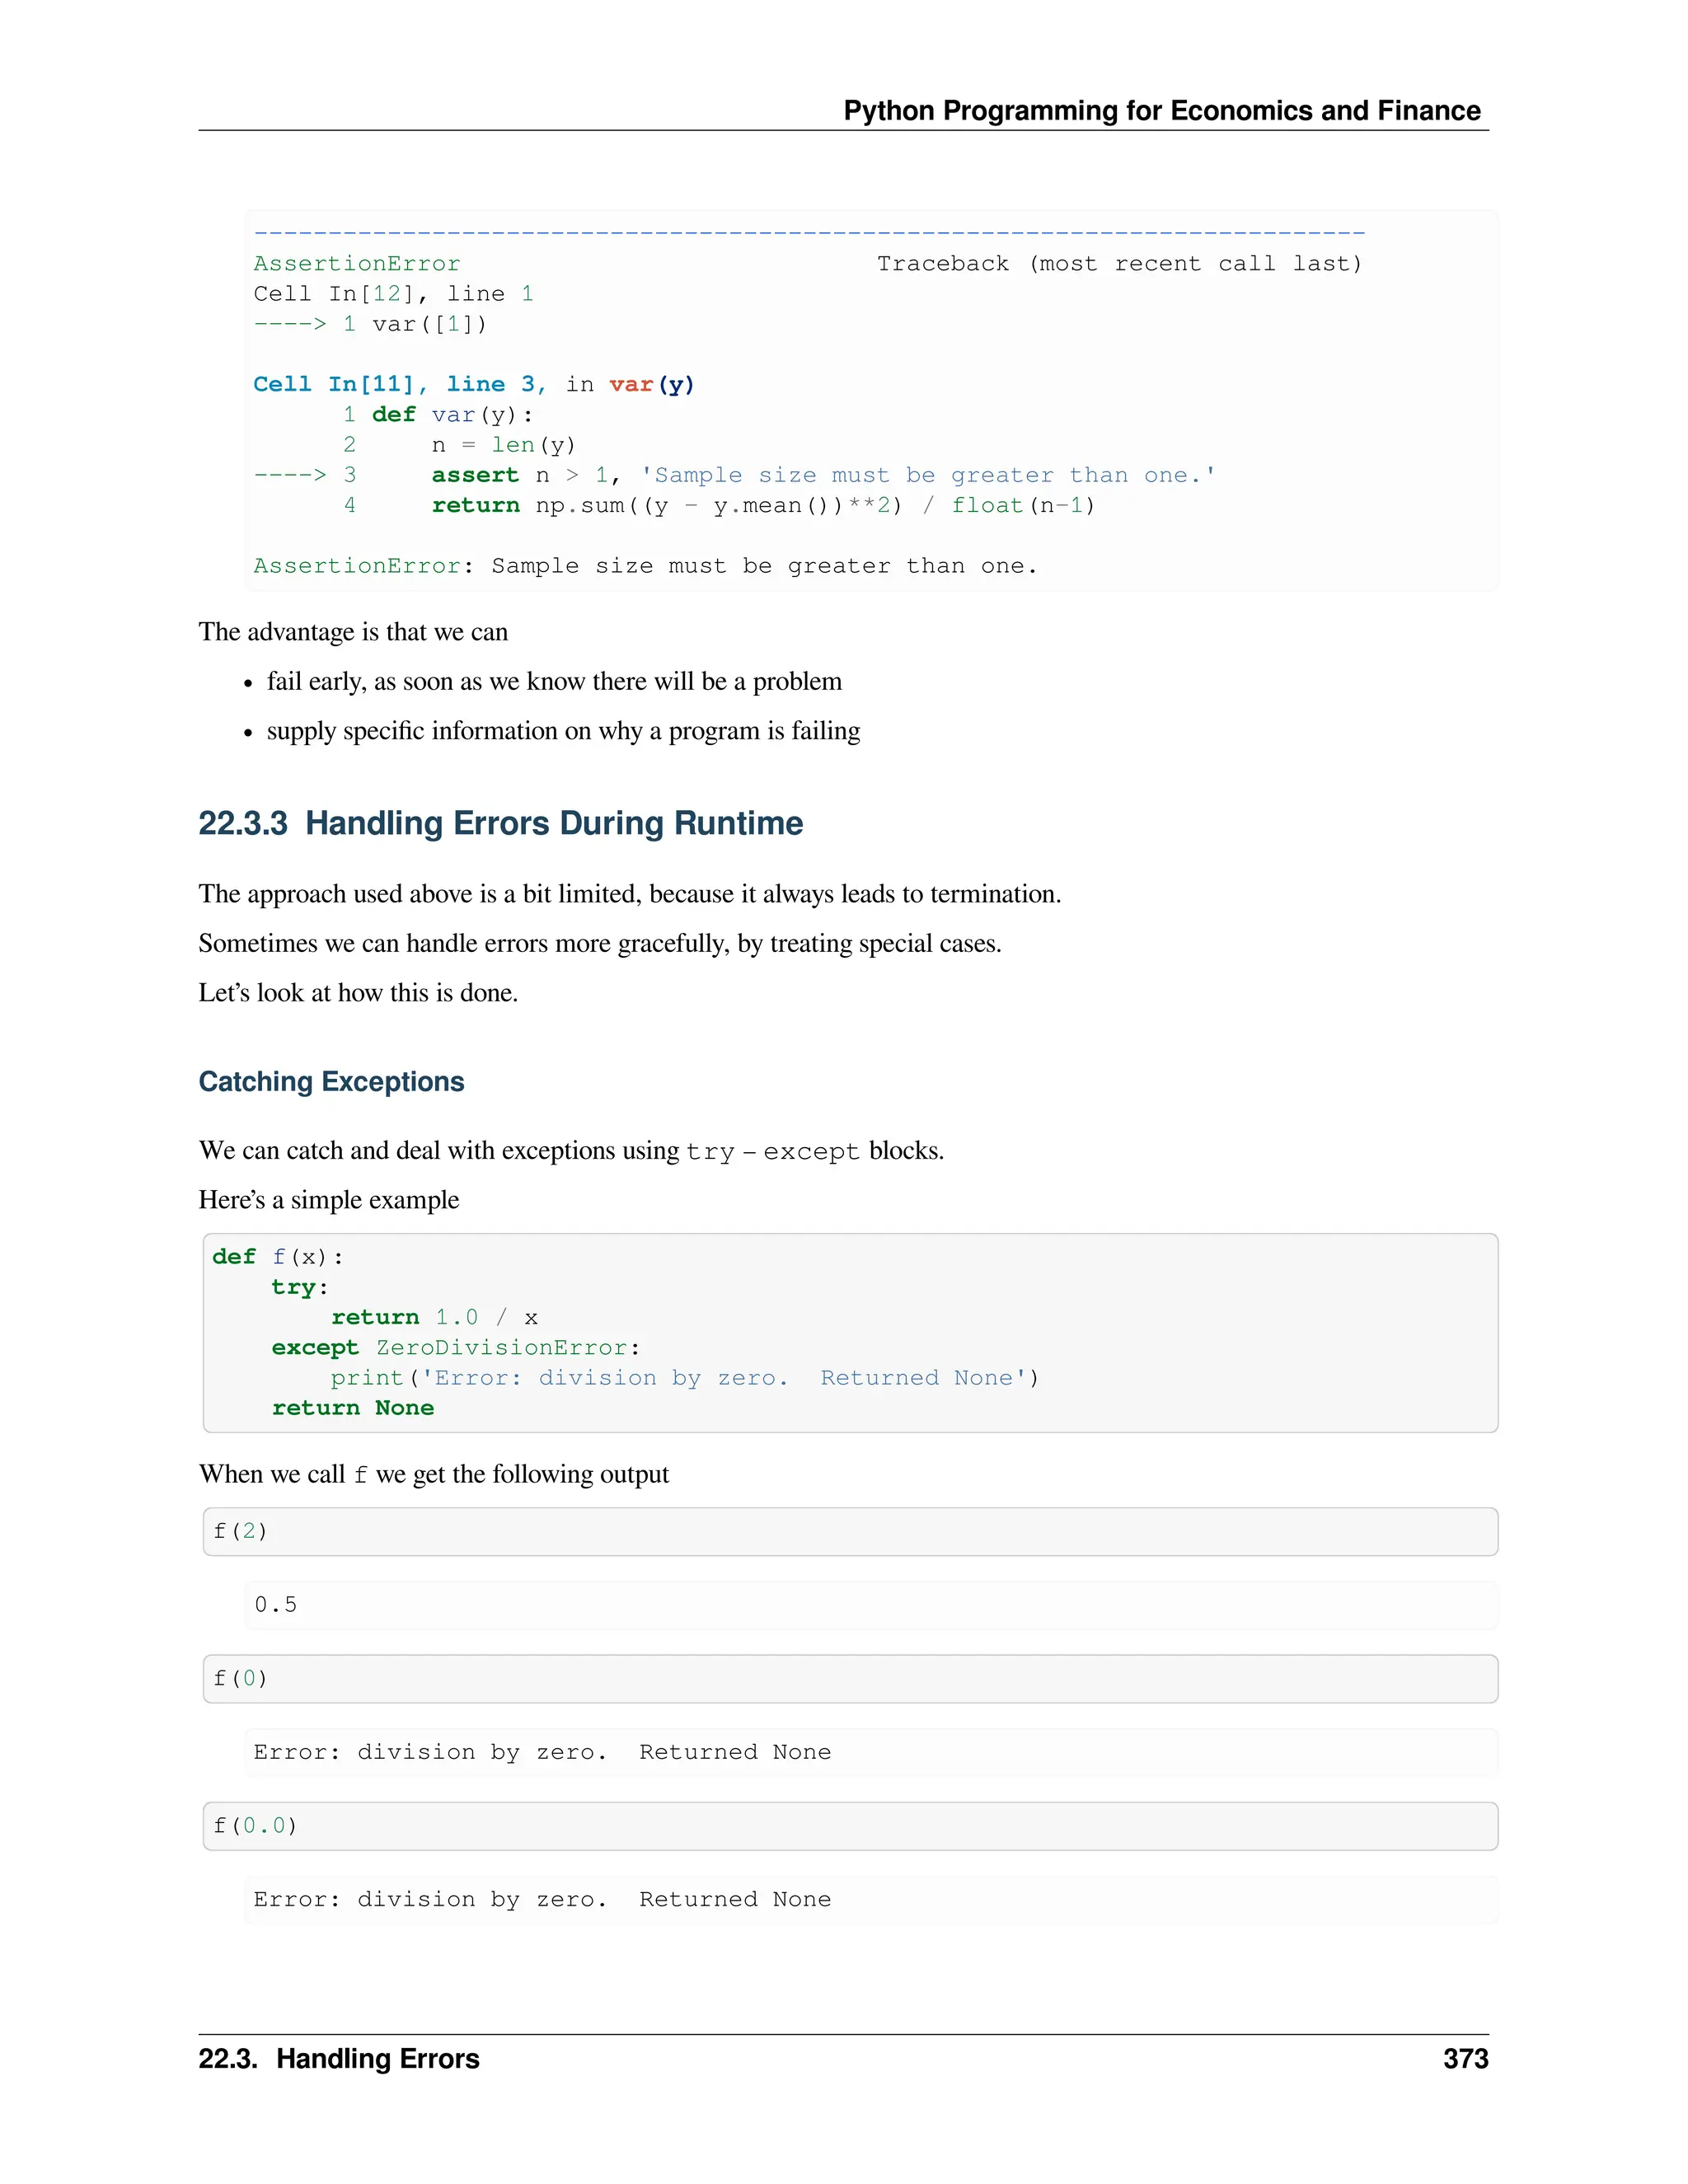Image resolution: width=1688 pixels, height=2184 pixels.
Task: Click the error output below the f(0.0) cell
Action: (x=542, y=1899)
